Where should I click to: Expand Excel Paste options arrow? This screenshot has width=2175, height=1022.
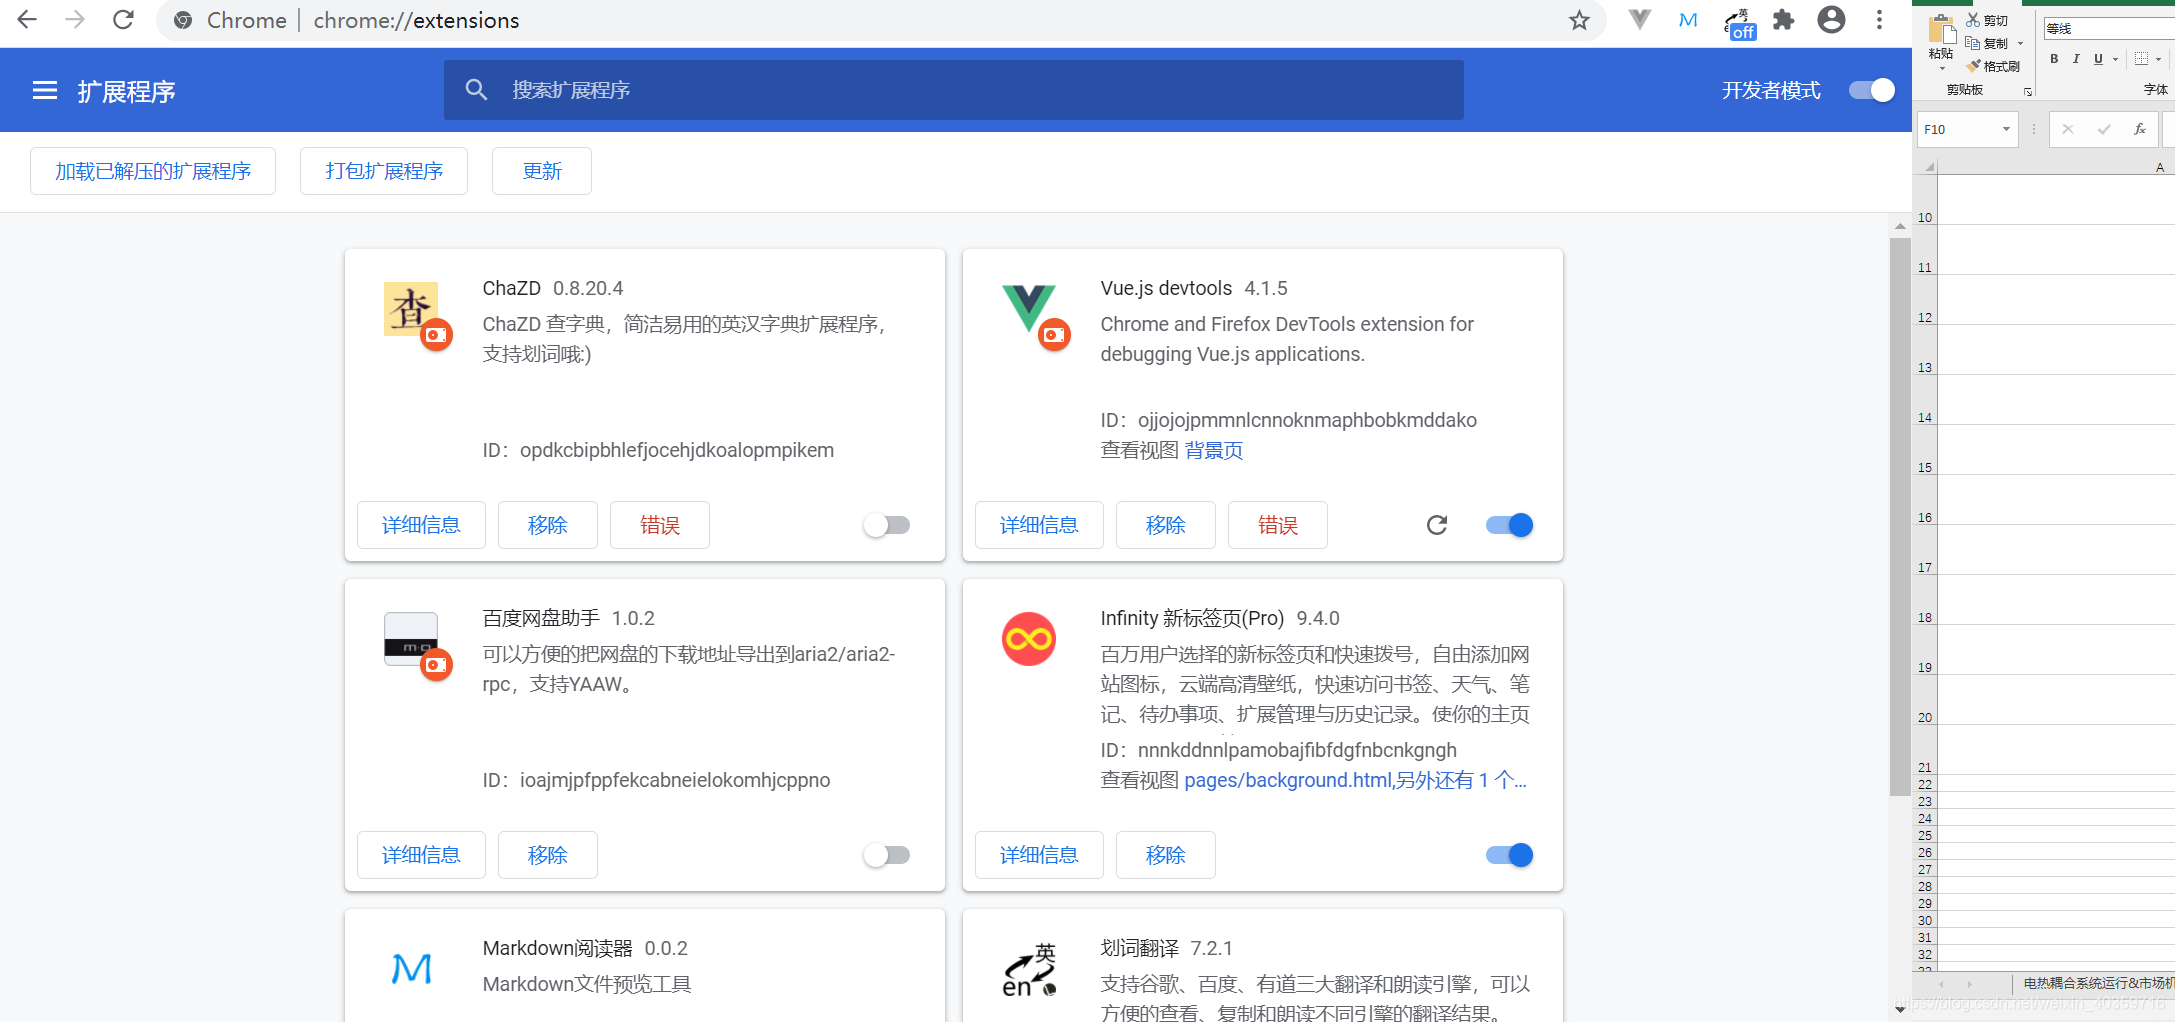[1942, 69]
